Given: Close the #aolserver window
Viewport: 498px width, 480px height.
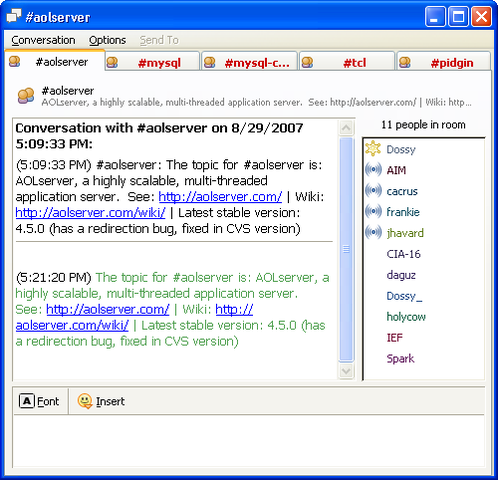Looking at the screenshot, I should 481,16.
